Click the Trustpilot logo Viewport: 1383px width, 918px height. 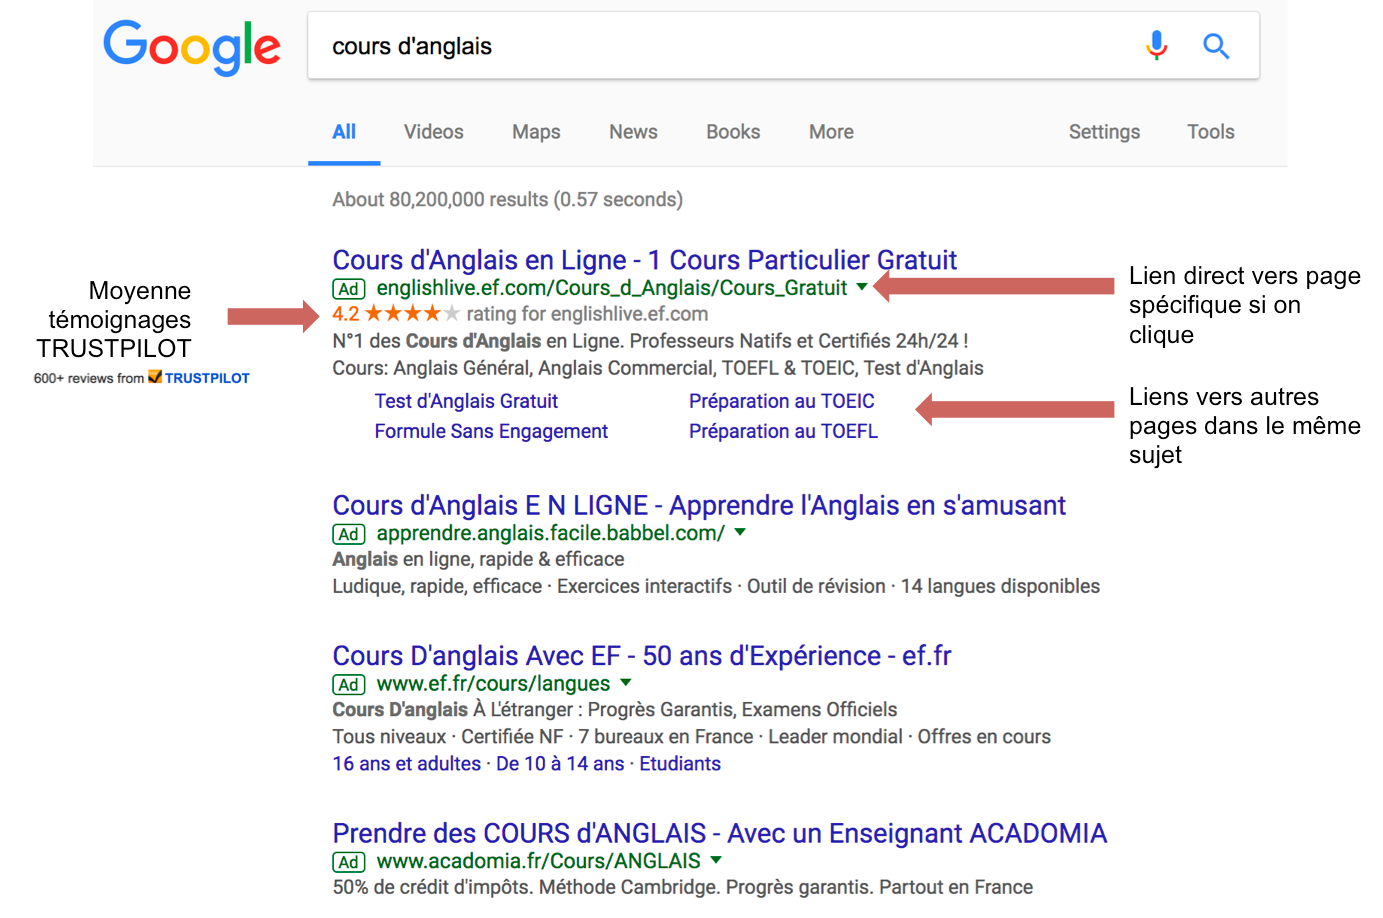pos(199,378)
